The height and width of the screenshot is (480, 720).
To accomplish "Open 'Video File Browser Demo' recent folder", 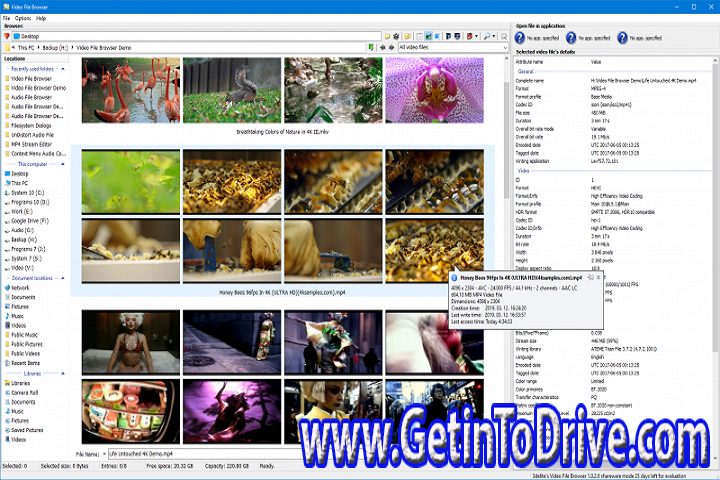I will coord(39,88).
